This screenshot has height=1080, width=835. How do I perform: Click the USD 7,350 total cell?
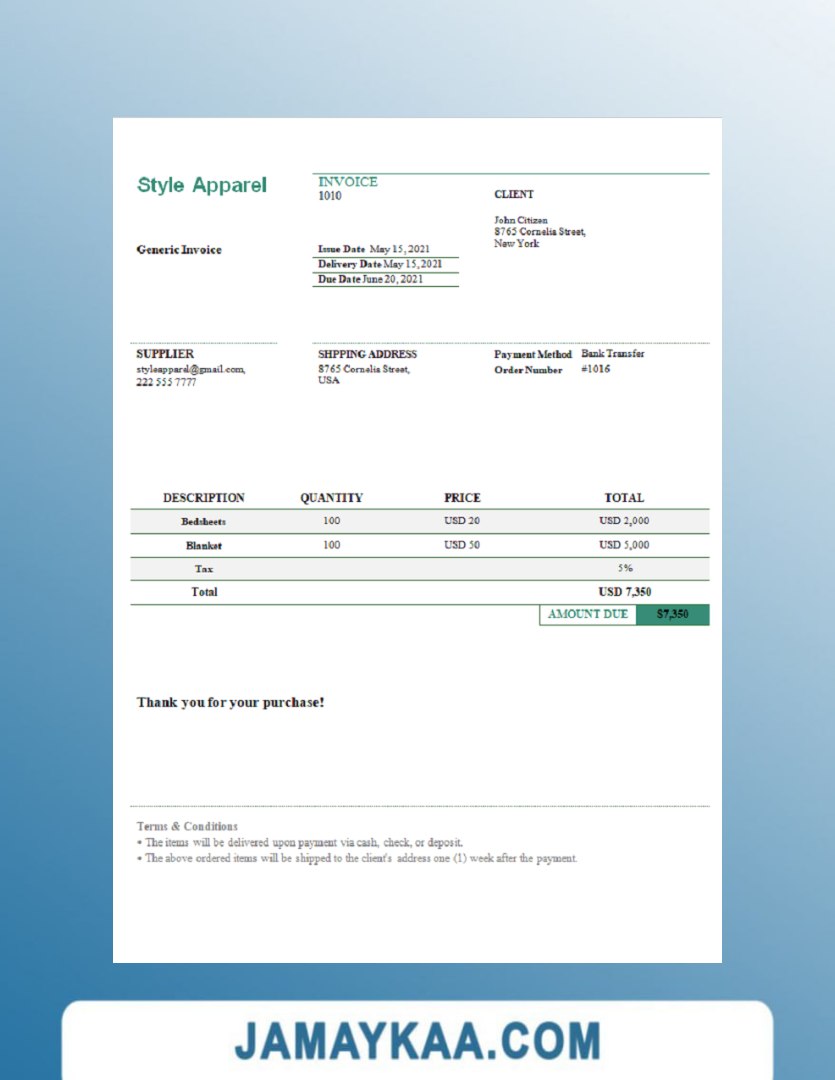tap(624, 592)
